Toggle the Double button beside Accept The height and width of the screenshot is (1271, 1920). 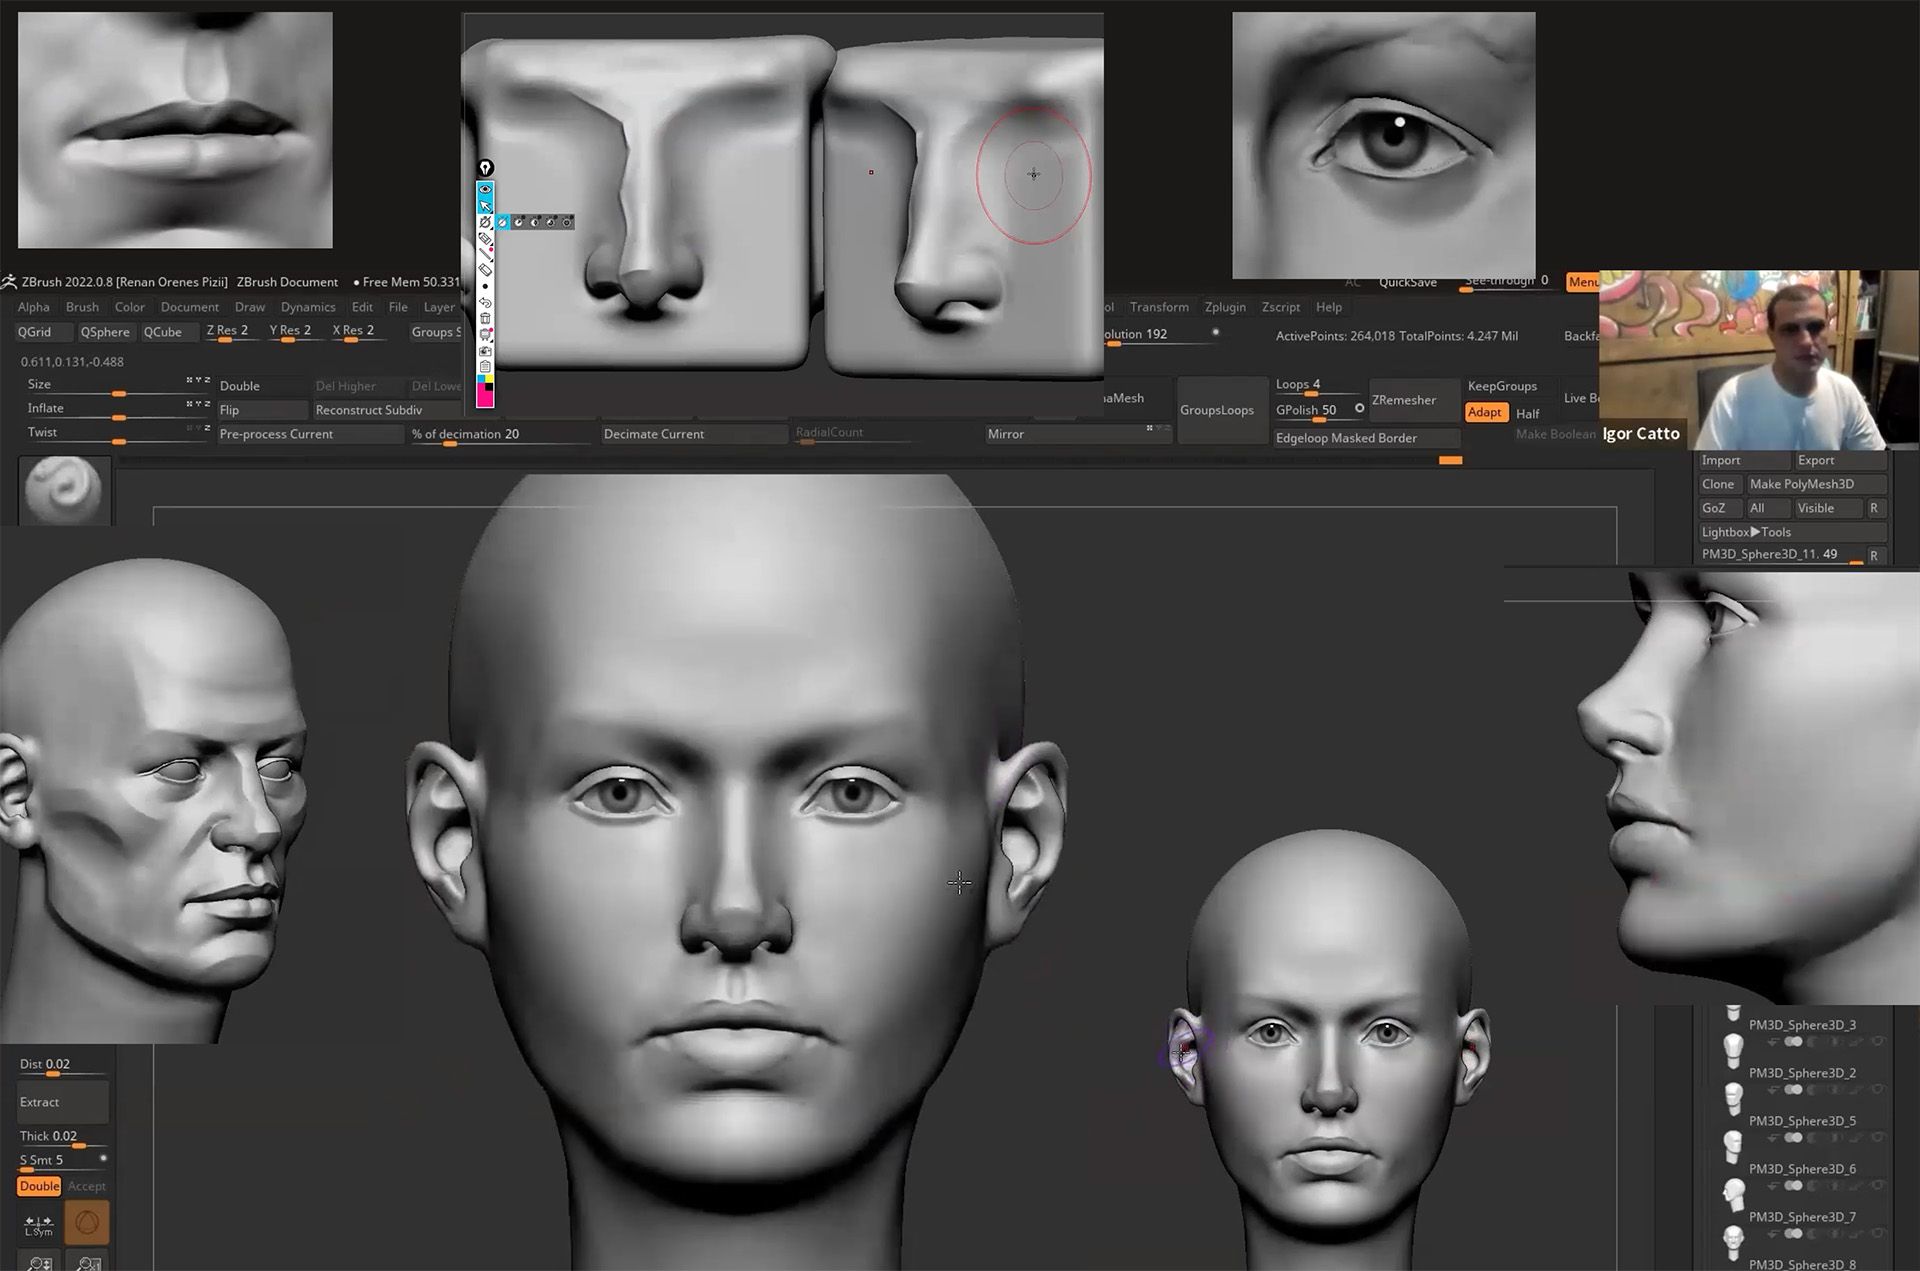(39, 1186)
